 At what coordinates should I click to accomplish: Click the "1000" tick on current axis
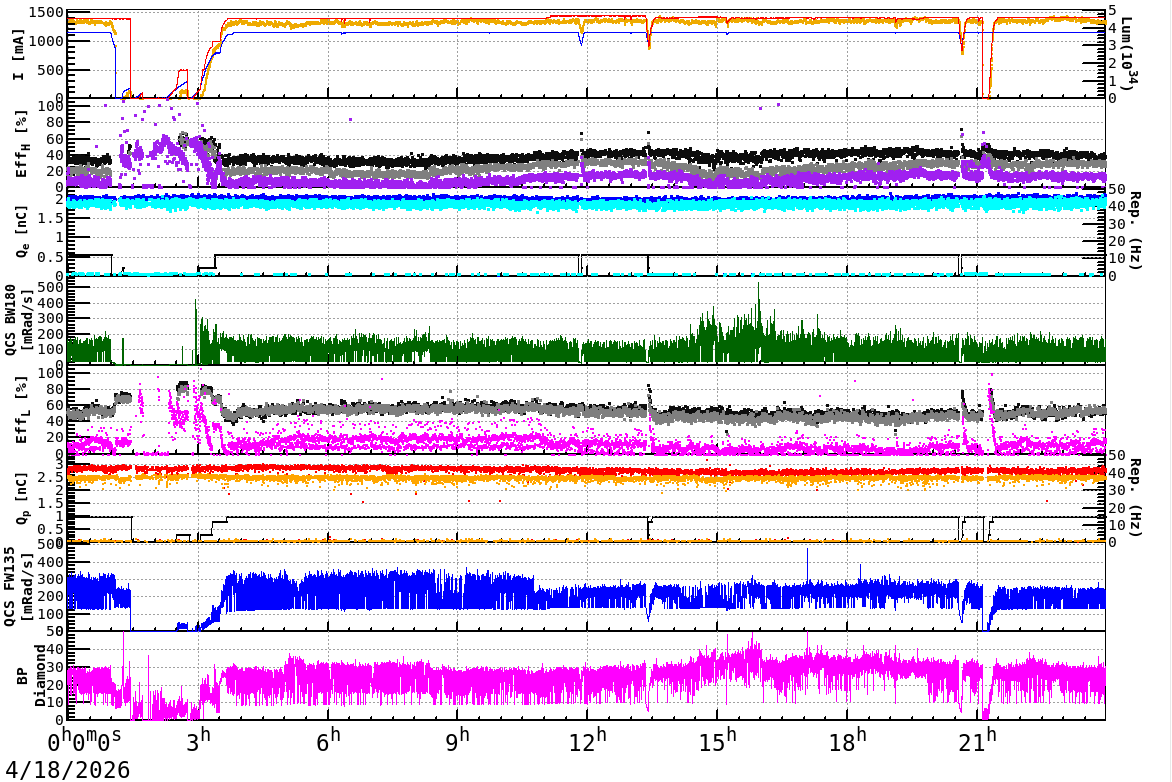(x=48, y=41)
